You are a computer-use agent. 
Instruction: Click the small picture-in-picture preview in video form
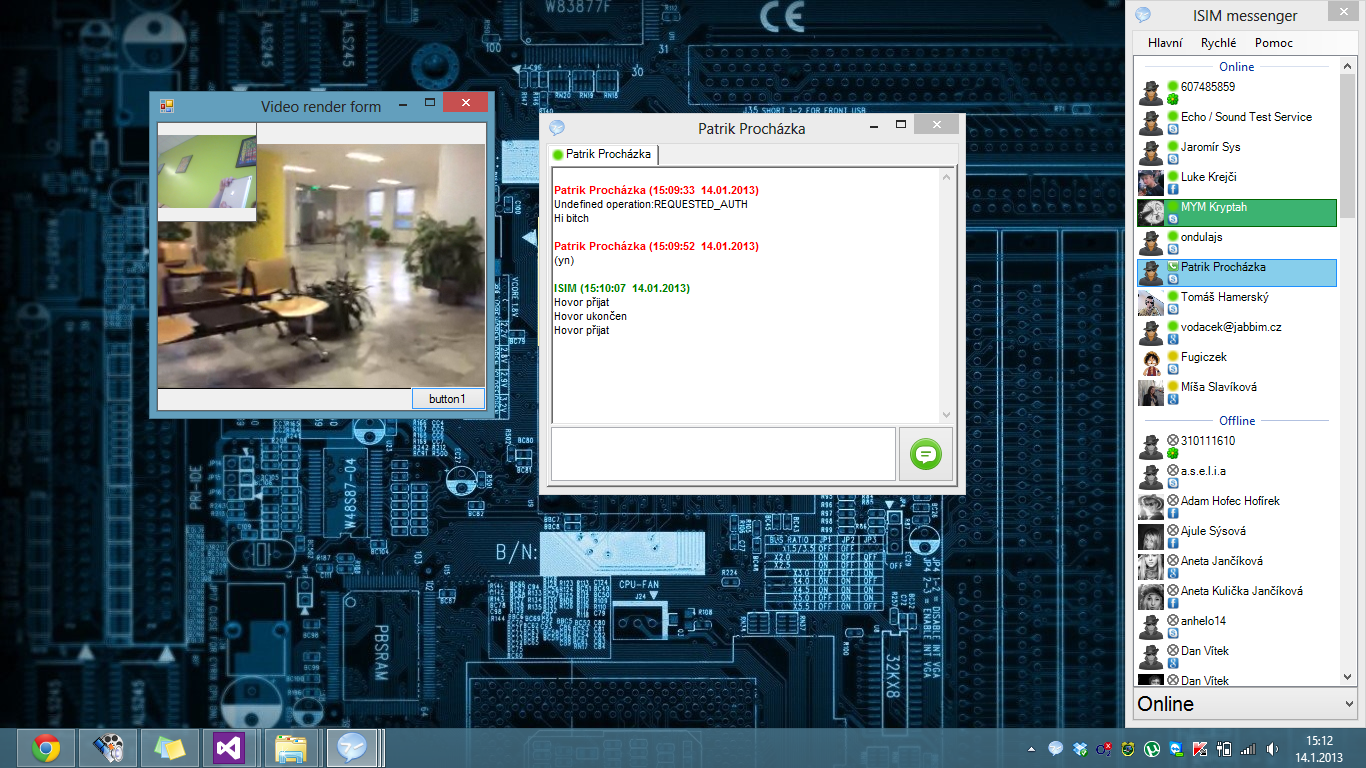pyautogui.click(x=207, y=171)
